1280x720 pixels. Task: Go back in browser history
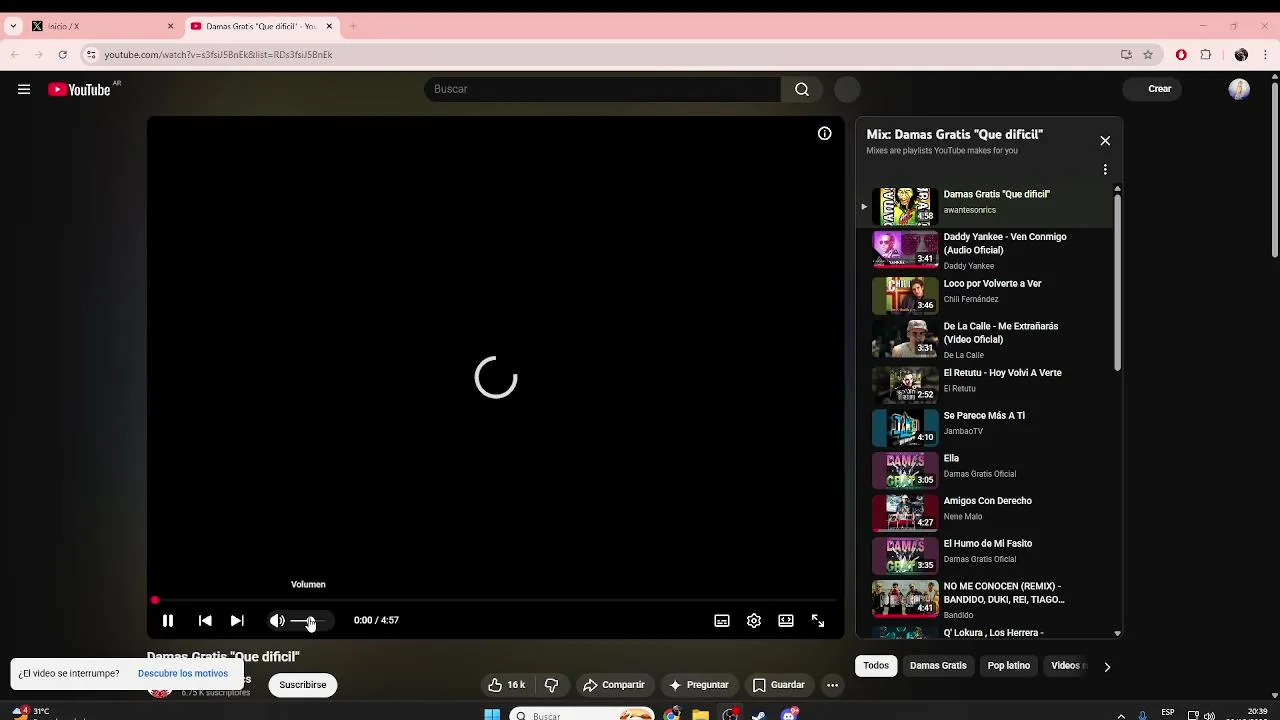point(15,55)
